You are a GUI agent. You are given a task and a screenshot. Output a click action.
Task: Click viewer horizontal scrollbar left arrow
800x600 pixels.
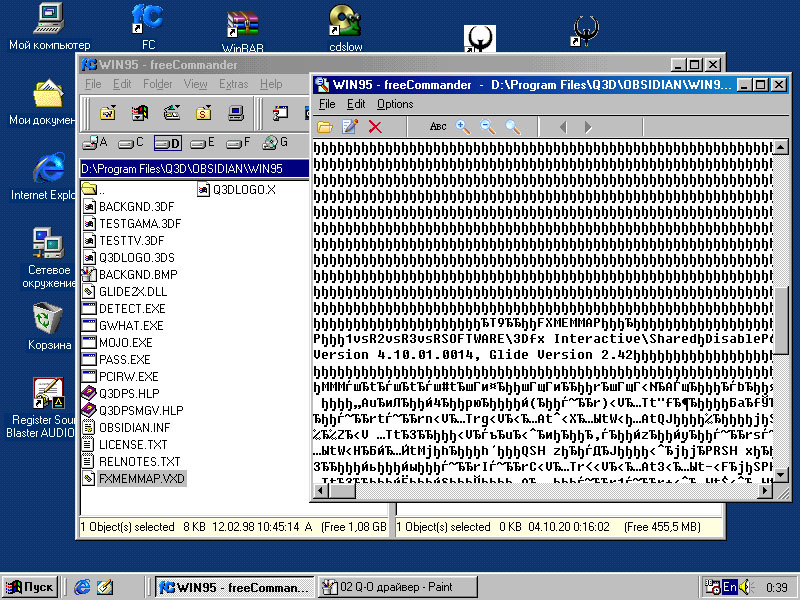pos(321,491)
